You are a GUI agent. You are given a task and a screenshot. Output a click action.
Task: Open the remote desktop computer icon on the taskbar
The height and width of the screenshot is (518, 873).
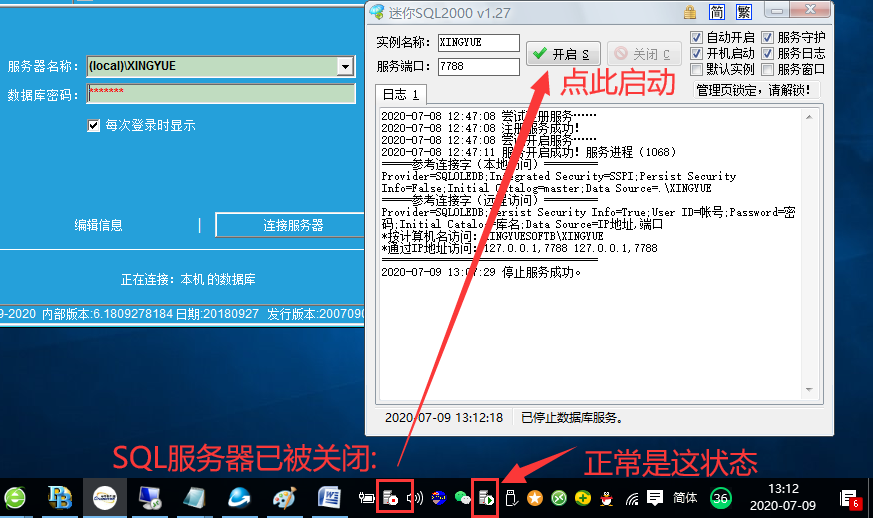click(150, 498)
